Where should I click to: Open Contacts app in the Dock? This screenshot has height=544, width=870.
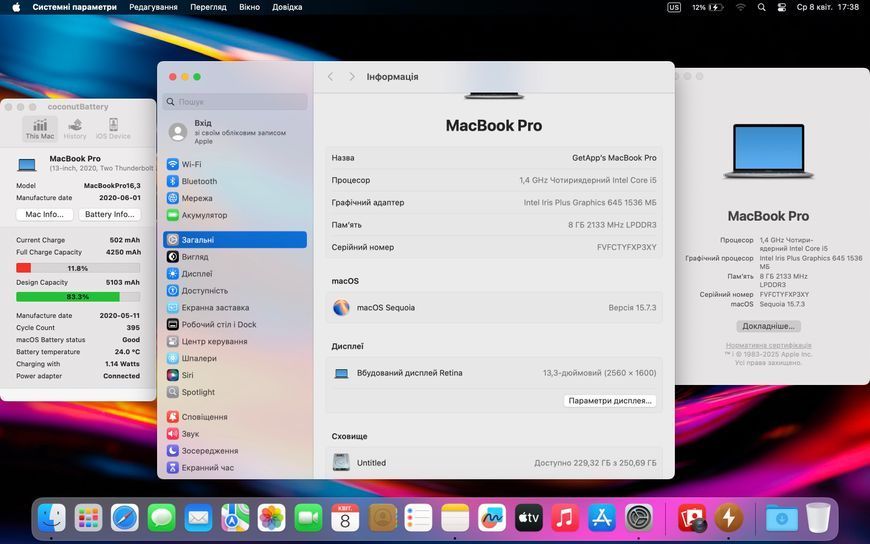coord(382,518)
